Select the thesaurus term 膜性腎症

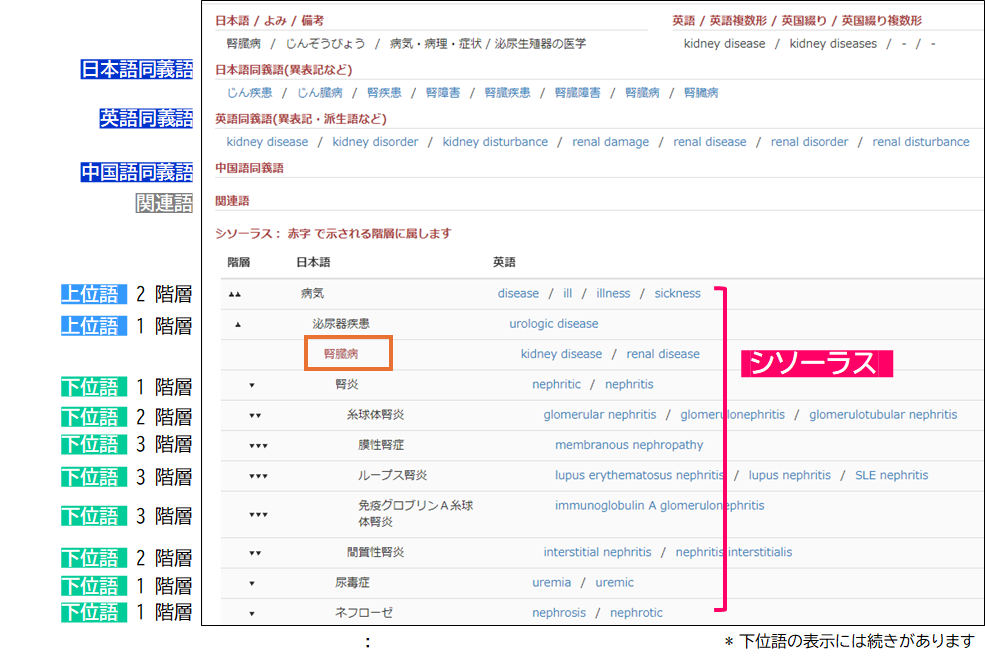381,445
